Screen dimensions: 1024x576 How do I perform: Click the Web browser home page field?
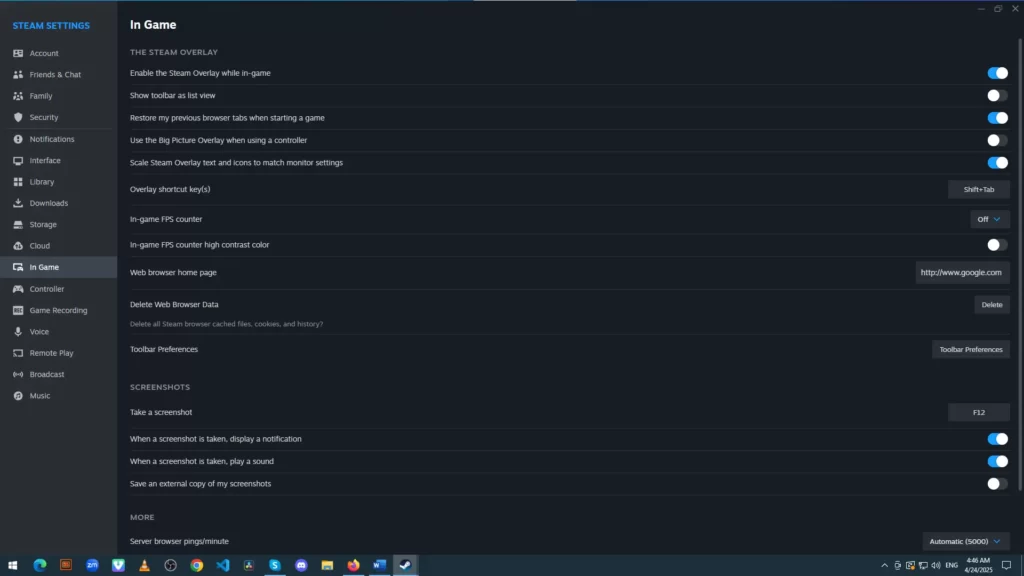pyautogui.click(x=961, y=272)
